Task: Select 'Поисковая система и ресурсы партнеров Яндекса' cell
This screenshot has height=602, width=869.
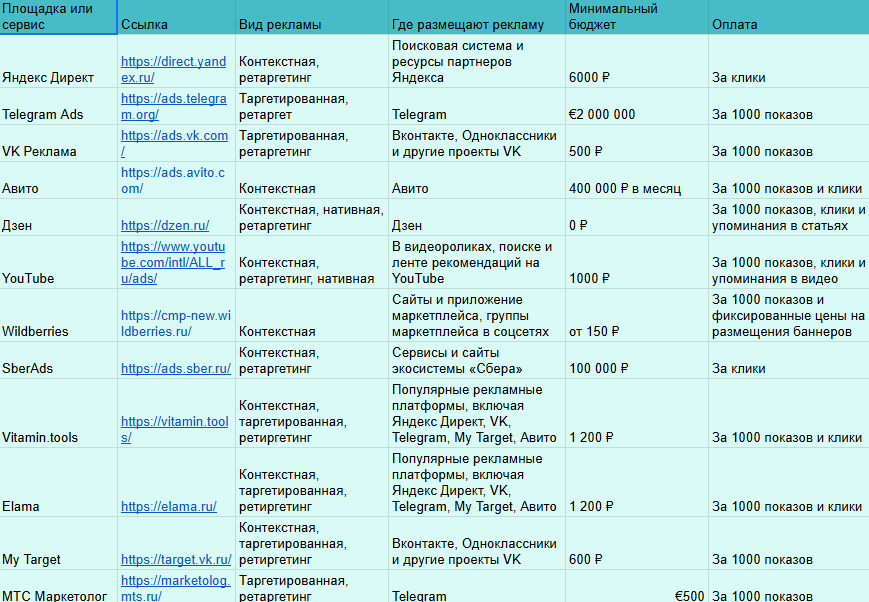Action: pos(477,61)
